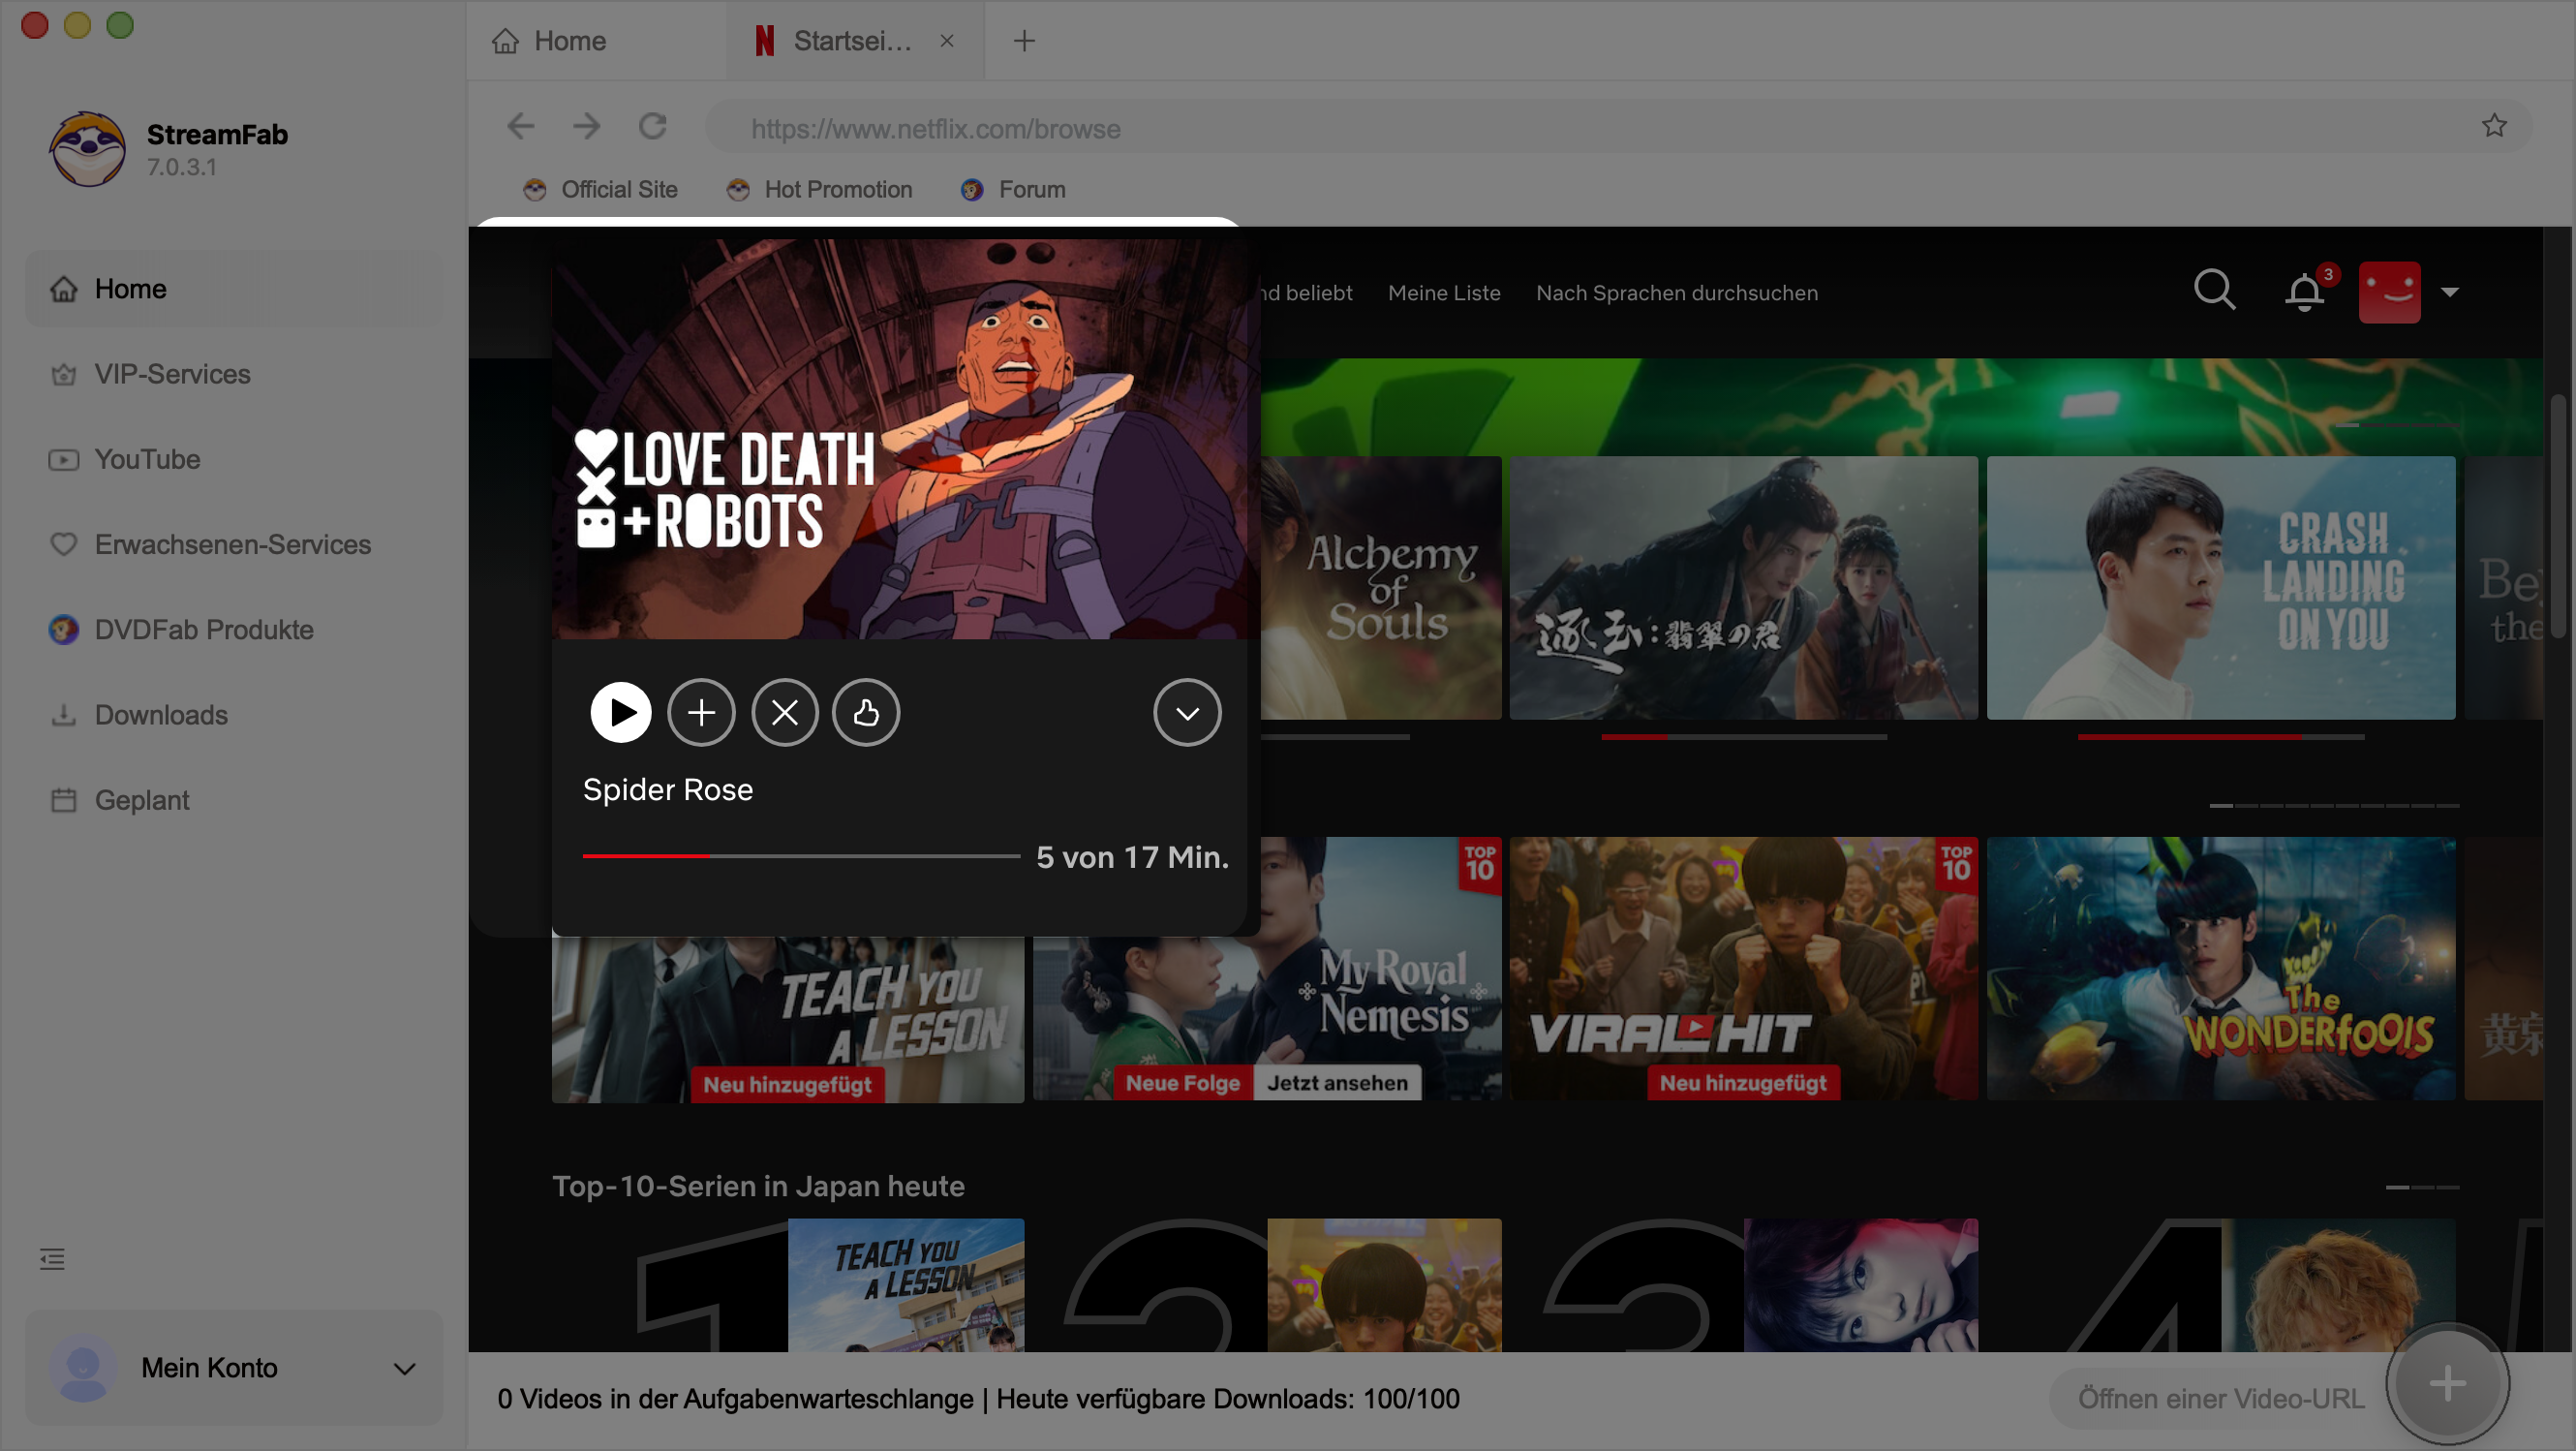Add Love Death + Robots to my list
The image size is (2576, 1451).
[701, 713]
